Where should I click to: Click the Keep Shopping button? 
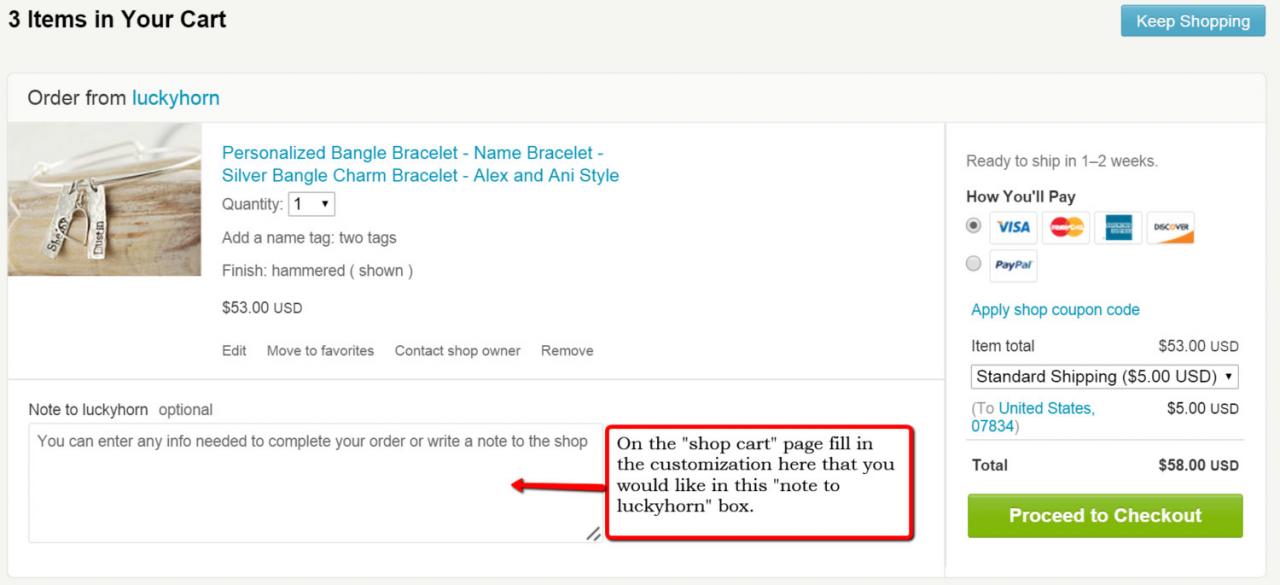click(1192, 21)
